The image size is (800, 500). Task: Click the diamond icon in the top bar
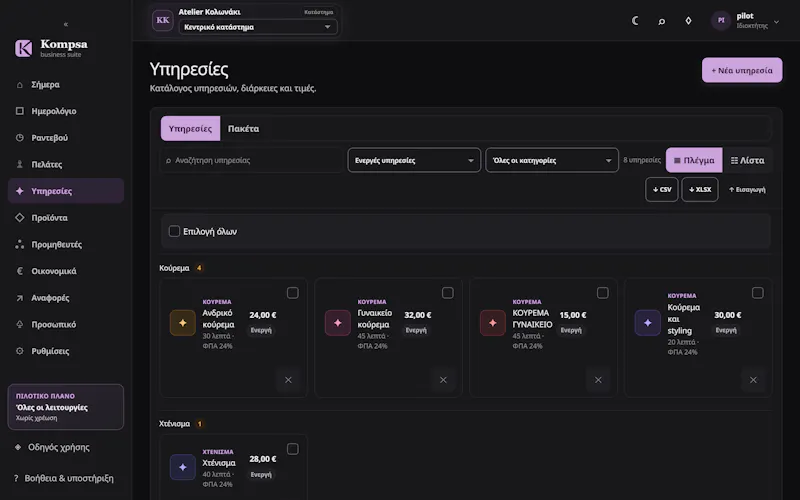tap(688, 21)
